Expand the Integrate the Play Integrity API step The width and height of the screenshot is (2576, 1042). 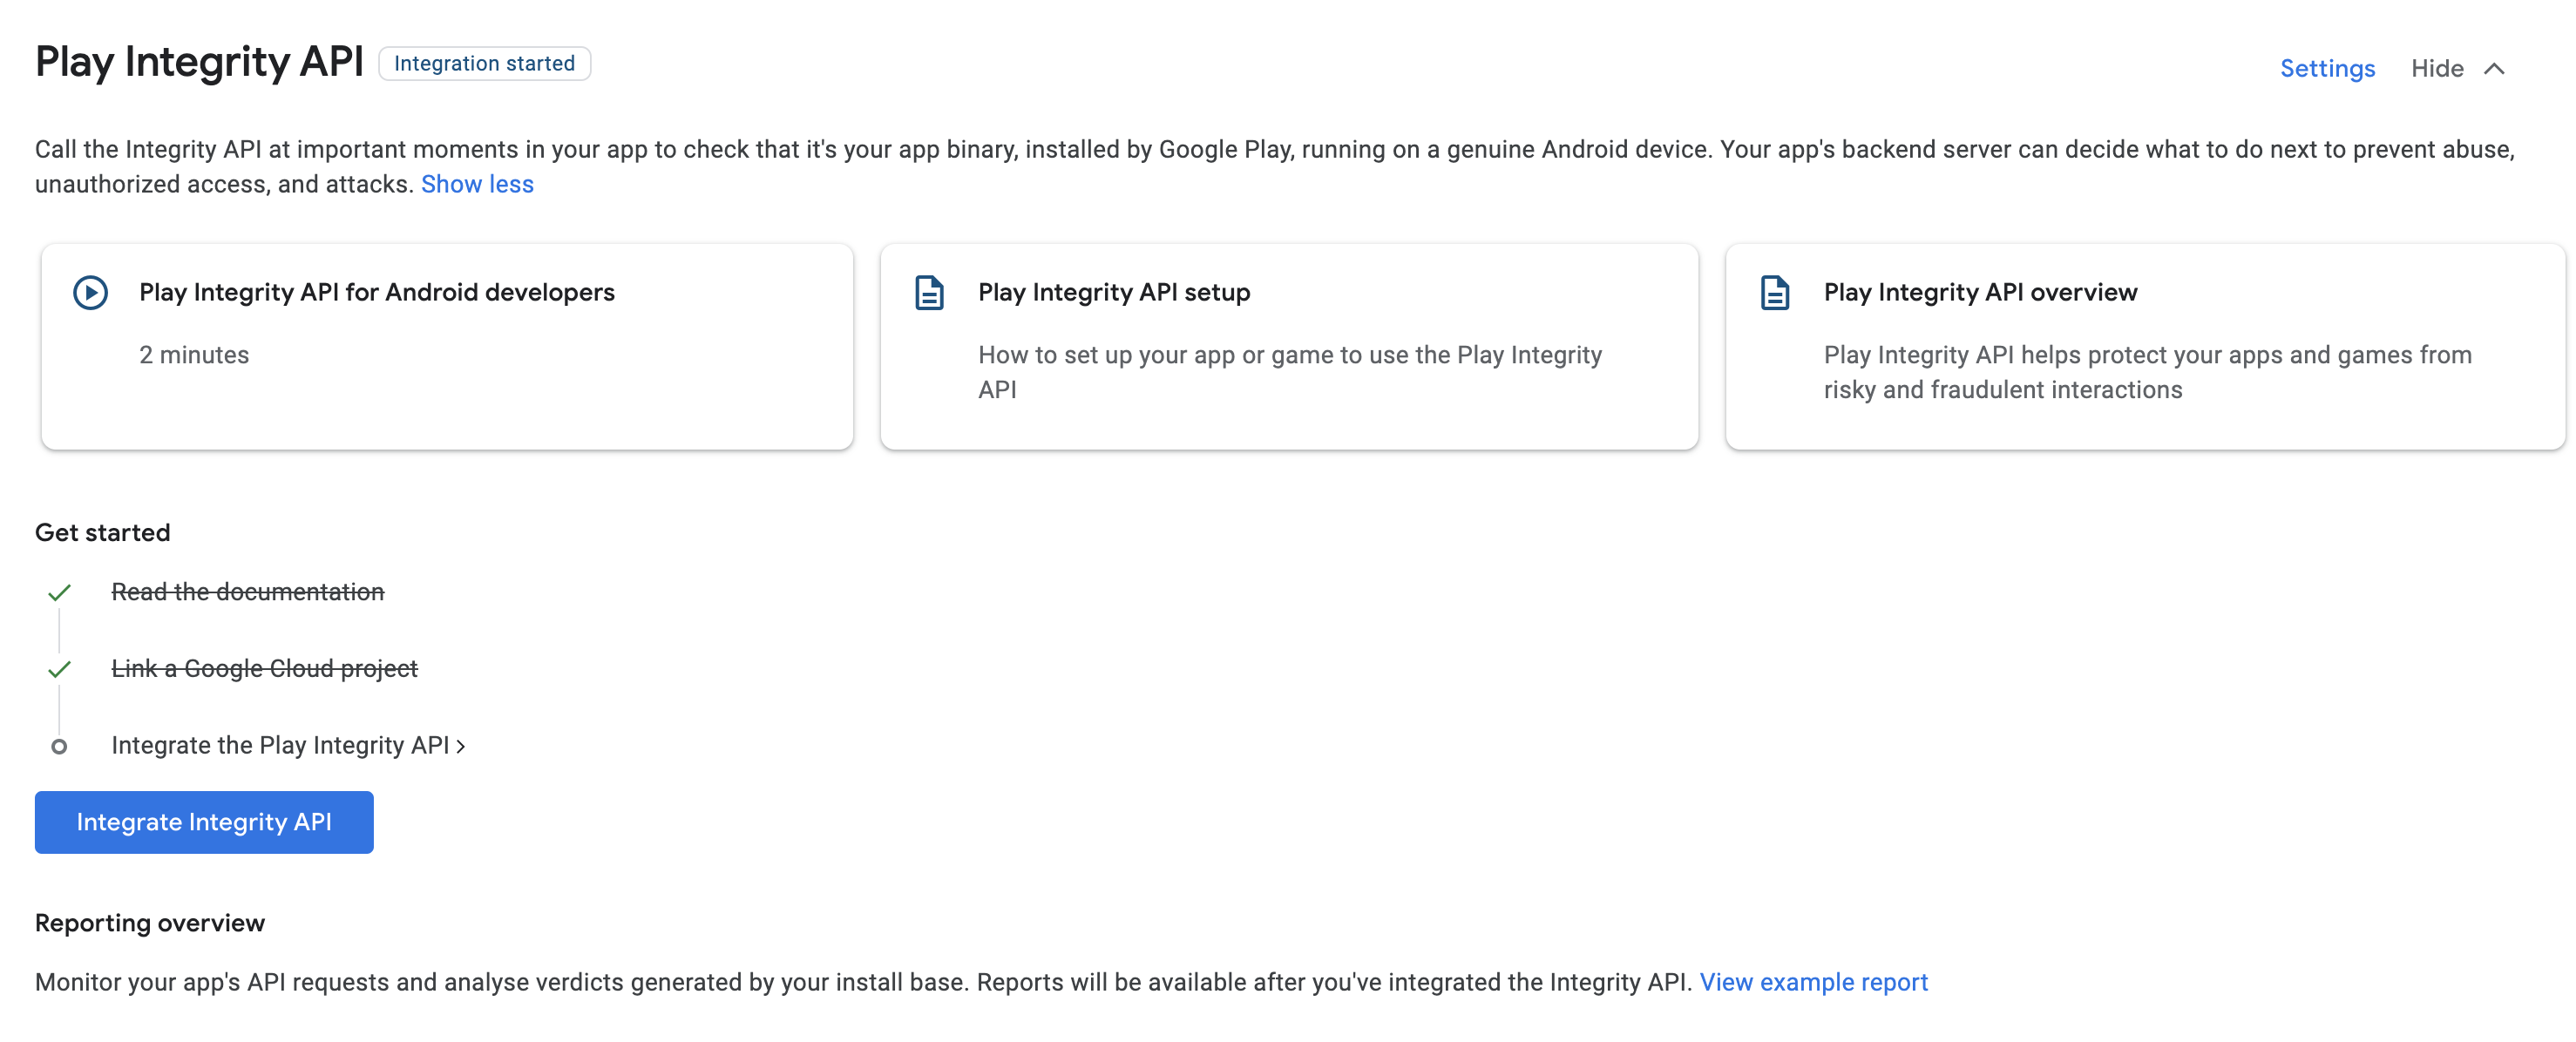283,746
